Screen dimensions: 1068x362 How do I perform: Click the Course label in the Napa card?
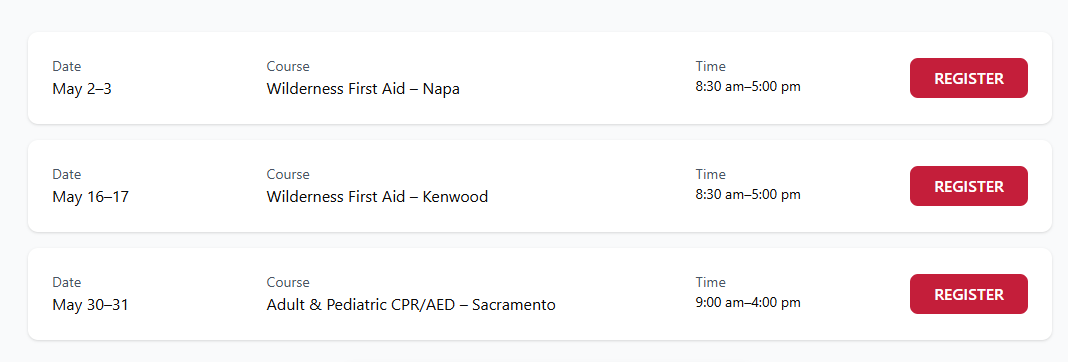coord(288,66)
